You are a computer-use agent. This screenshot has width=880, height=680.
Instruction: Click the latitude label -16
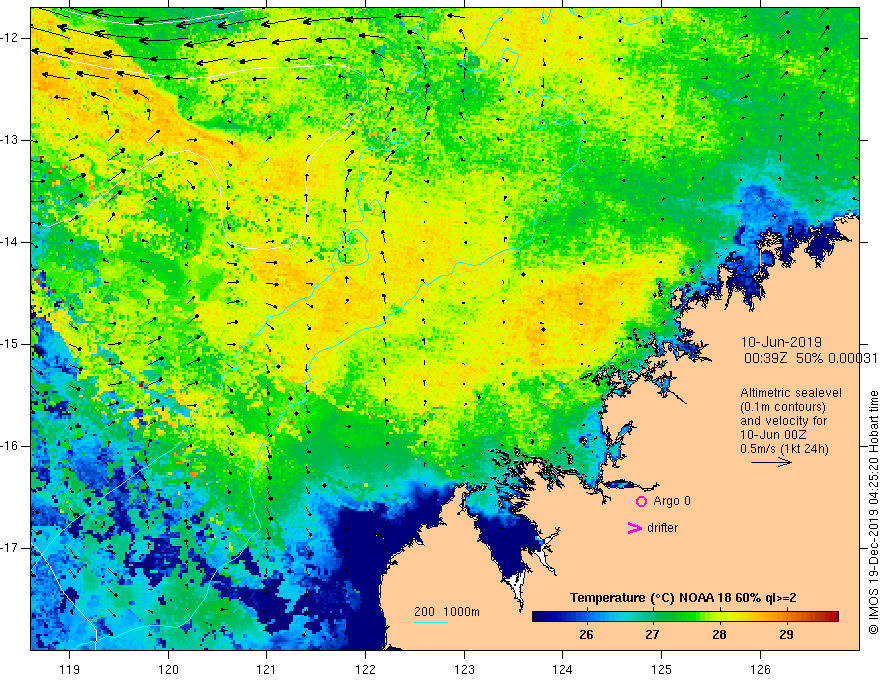[x=11, y=446]
